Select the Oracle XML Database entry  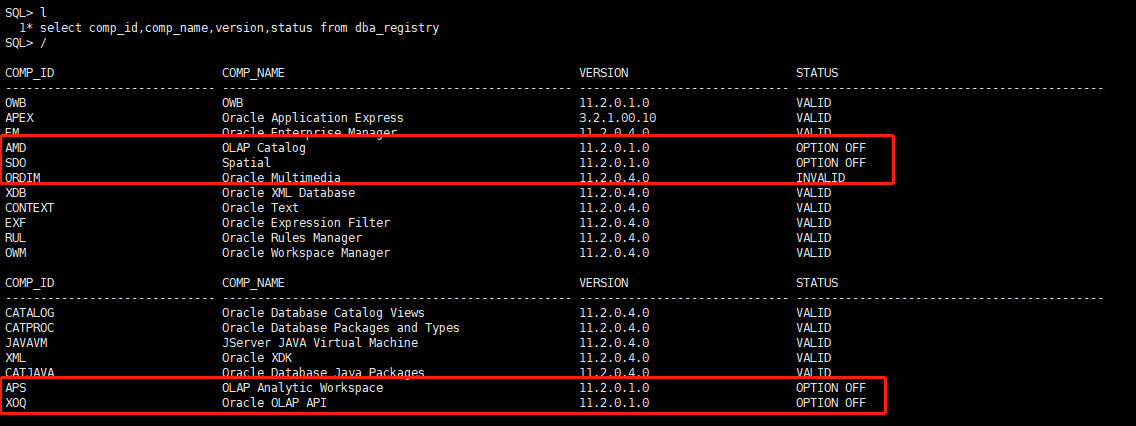[x=288, y=193]
